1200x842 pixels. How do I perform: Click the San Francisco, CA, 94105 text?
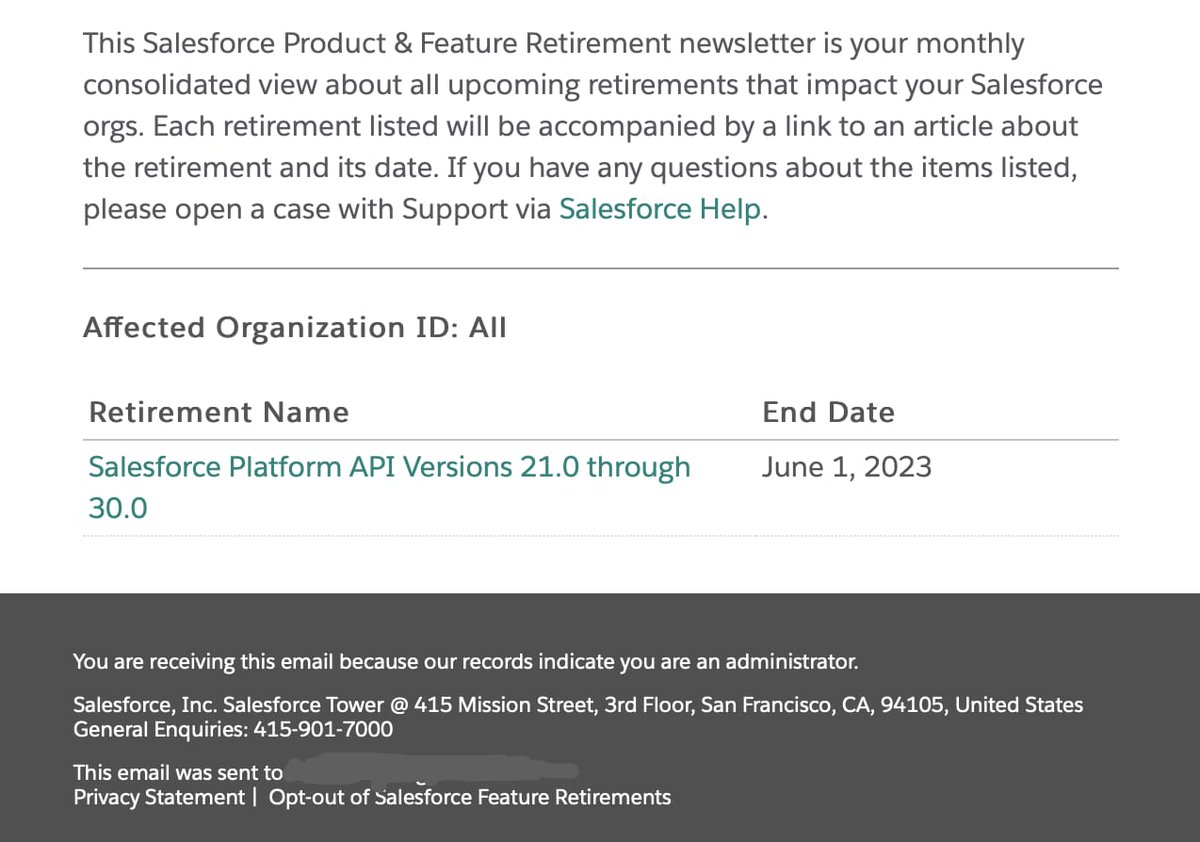click(x=822, y=705)
